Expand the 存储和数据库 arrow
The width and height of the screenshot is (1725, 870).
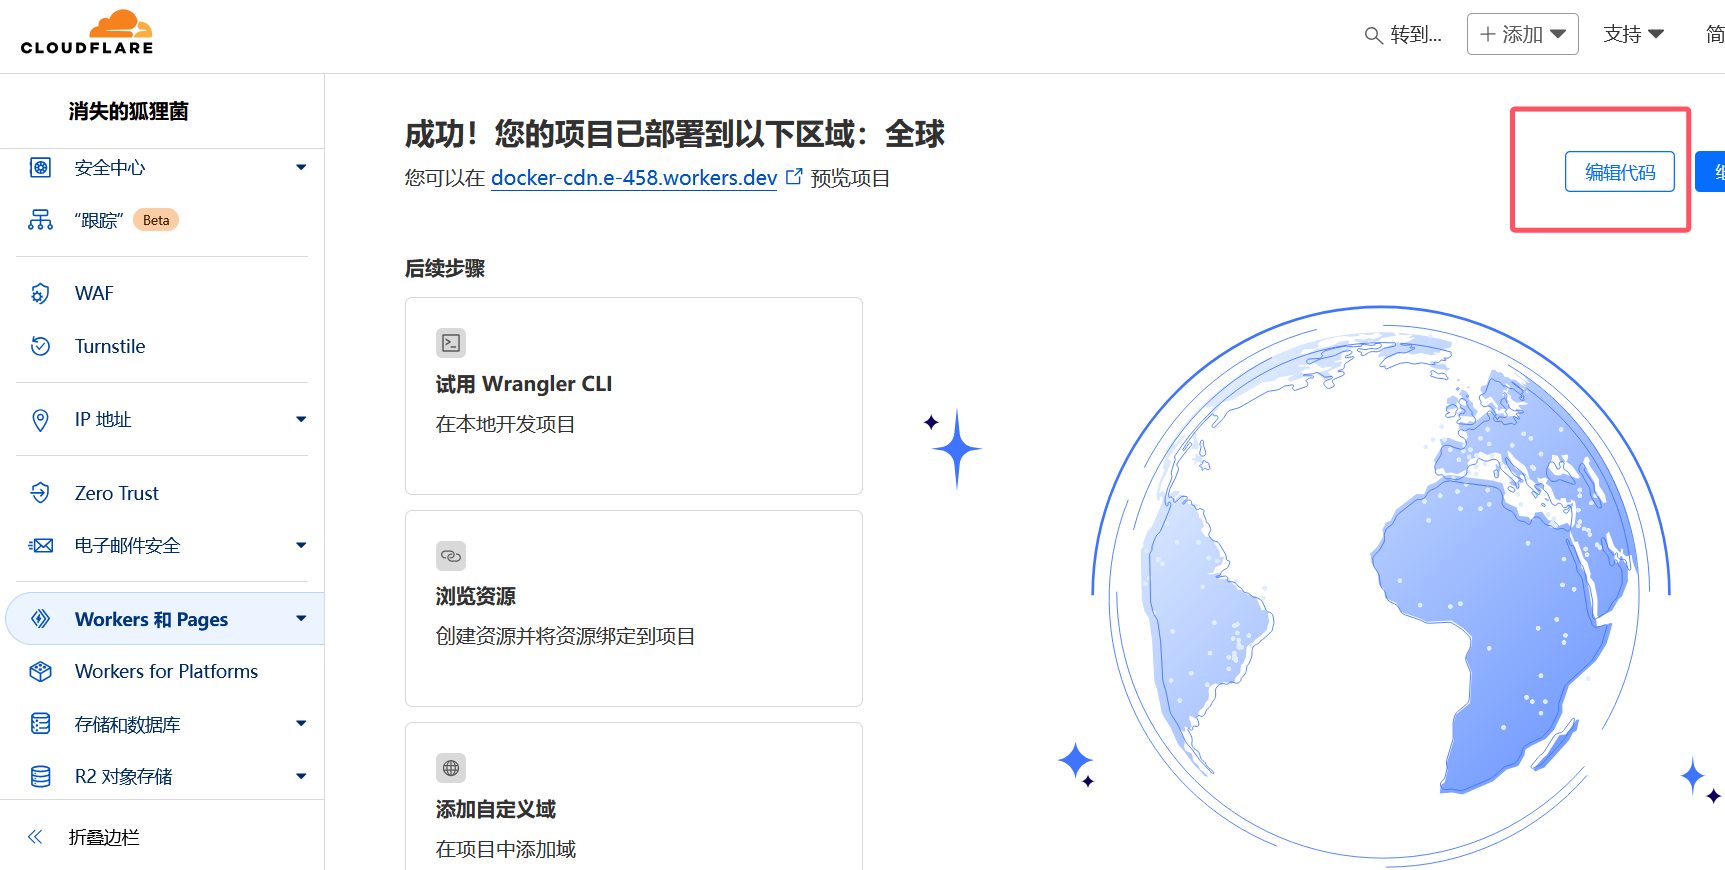point(301,723)
